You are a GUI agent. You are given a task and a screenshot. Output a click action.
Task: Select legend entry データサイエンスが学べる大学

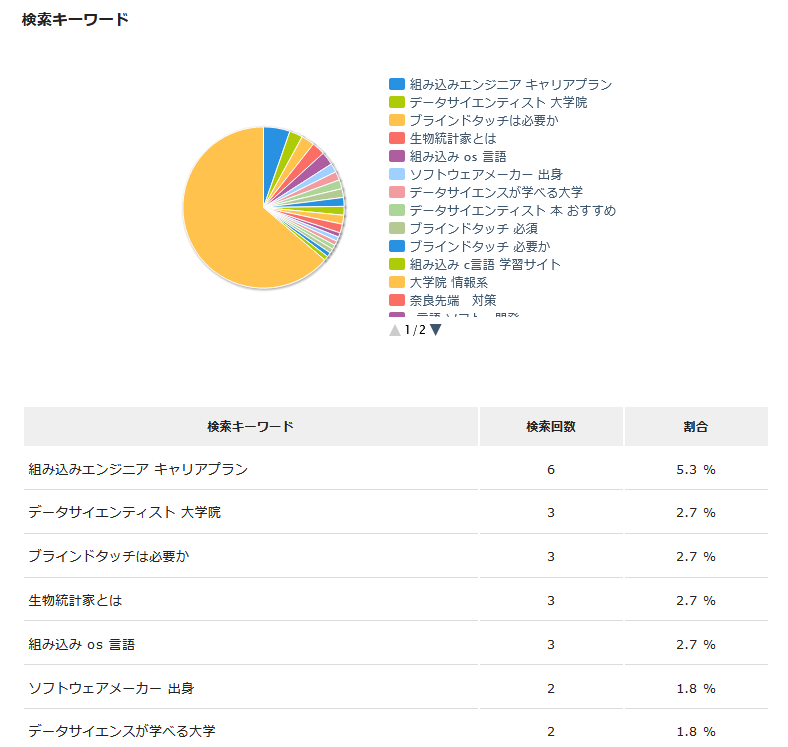[486, 192]
